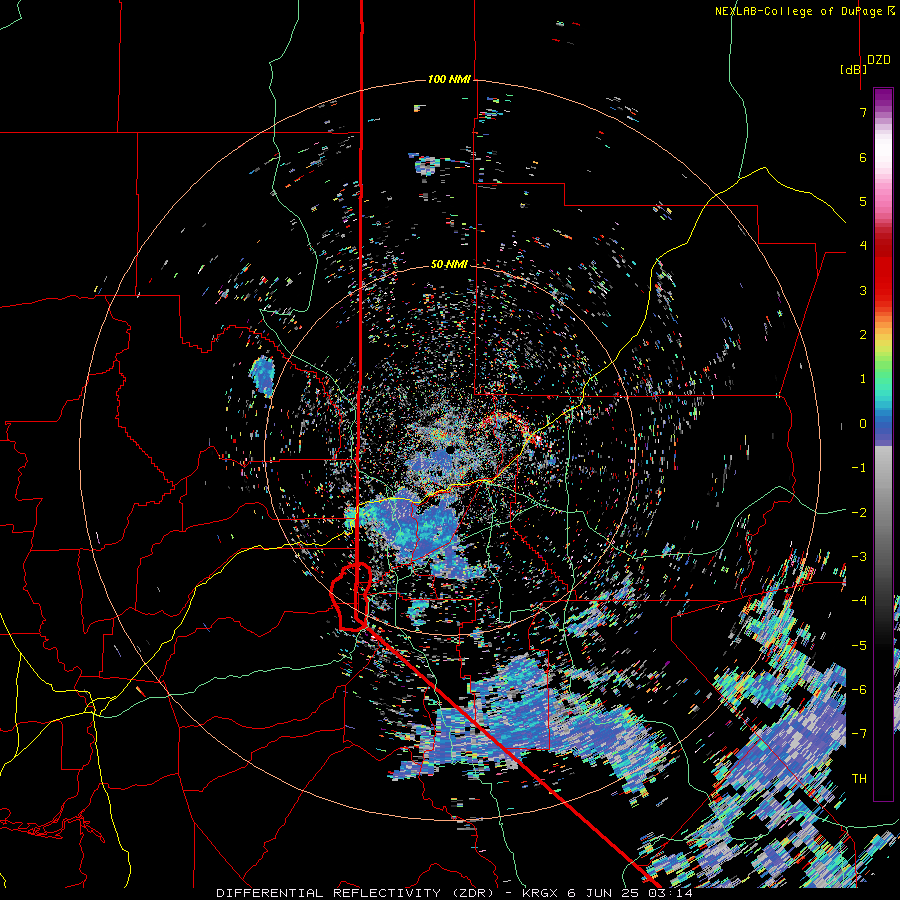This screenshot has width=900, height=900.
Task: Click the 50 NMI range ring label
Action: [x=449, y=264]
